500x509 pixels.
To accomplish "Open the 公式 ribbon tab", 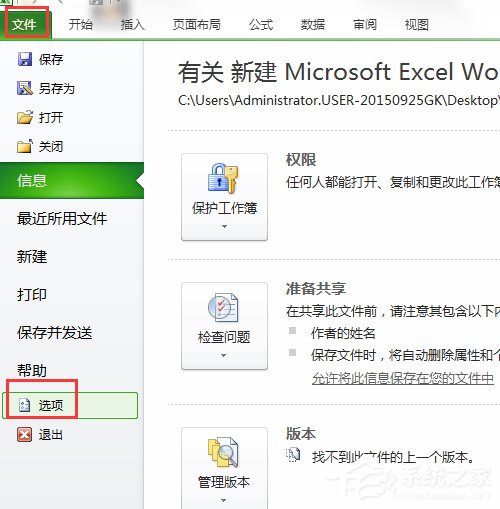I will coord(261,25).
